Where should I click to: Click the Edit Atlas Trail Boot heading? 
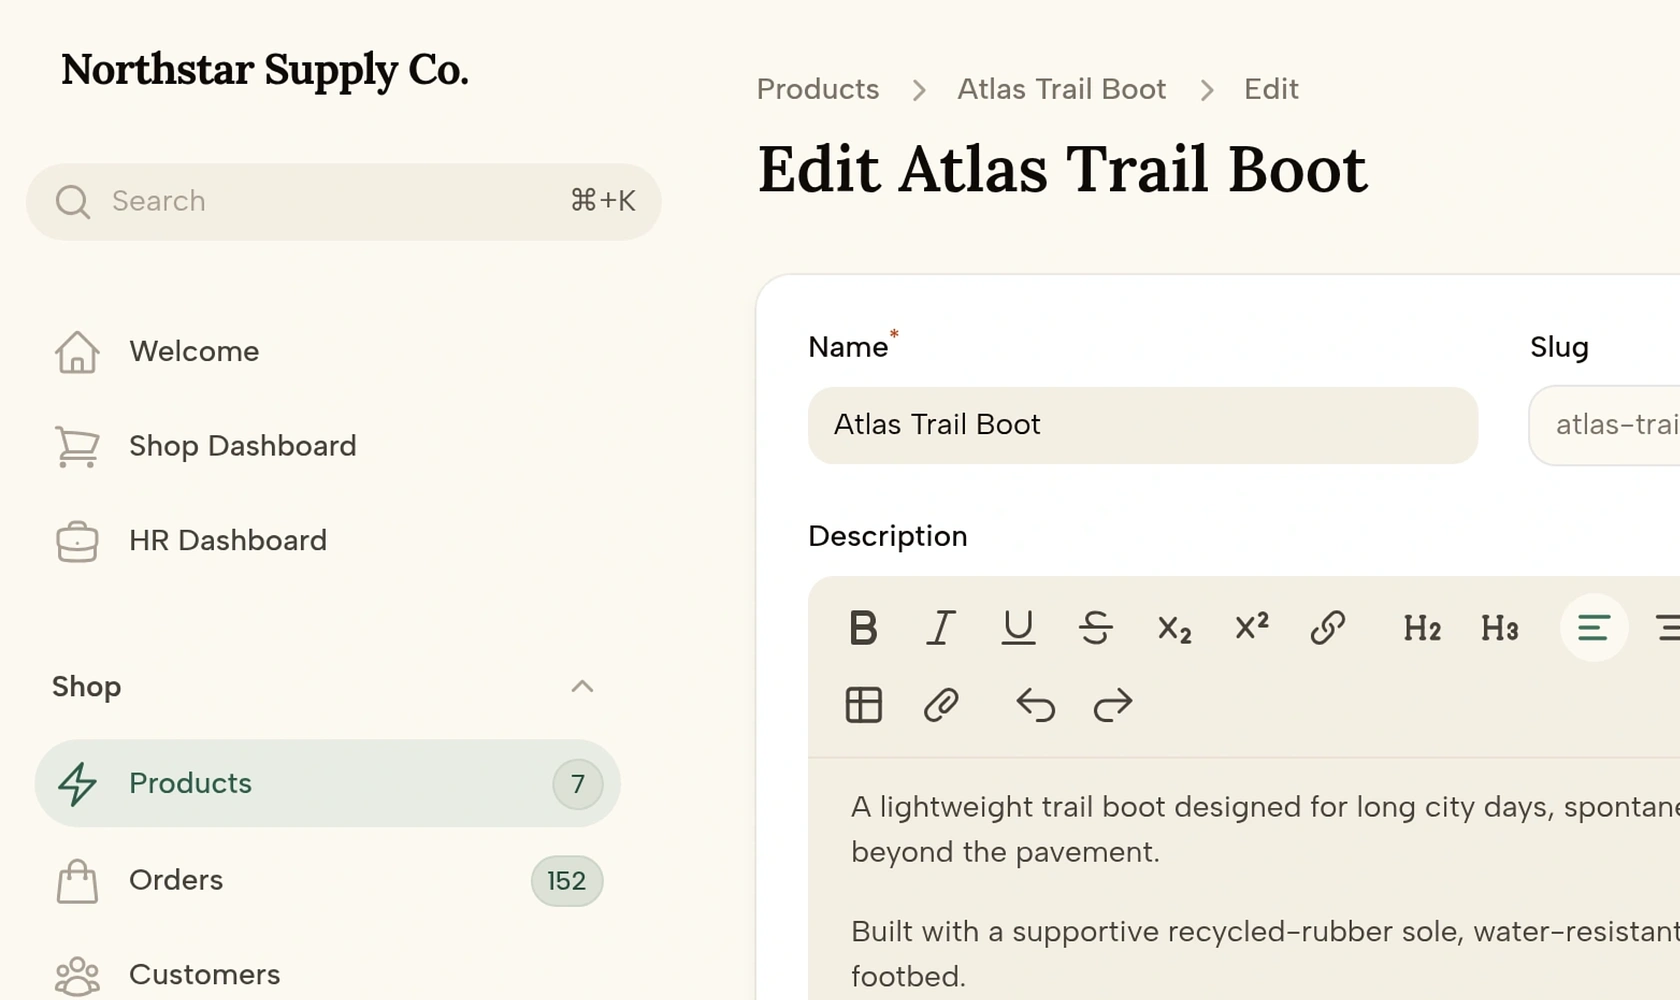click(x=1062, y=169)
